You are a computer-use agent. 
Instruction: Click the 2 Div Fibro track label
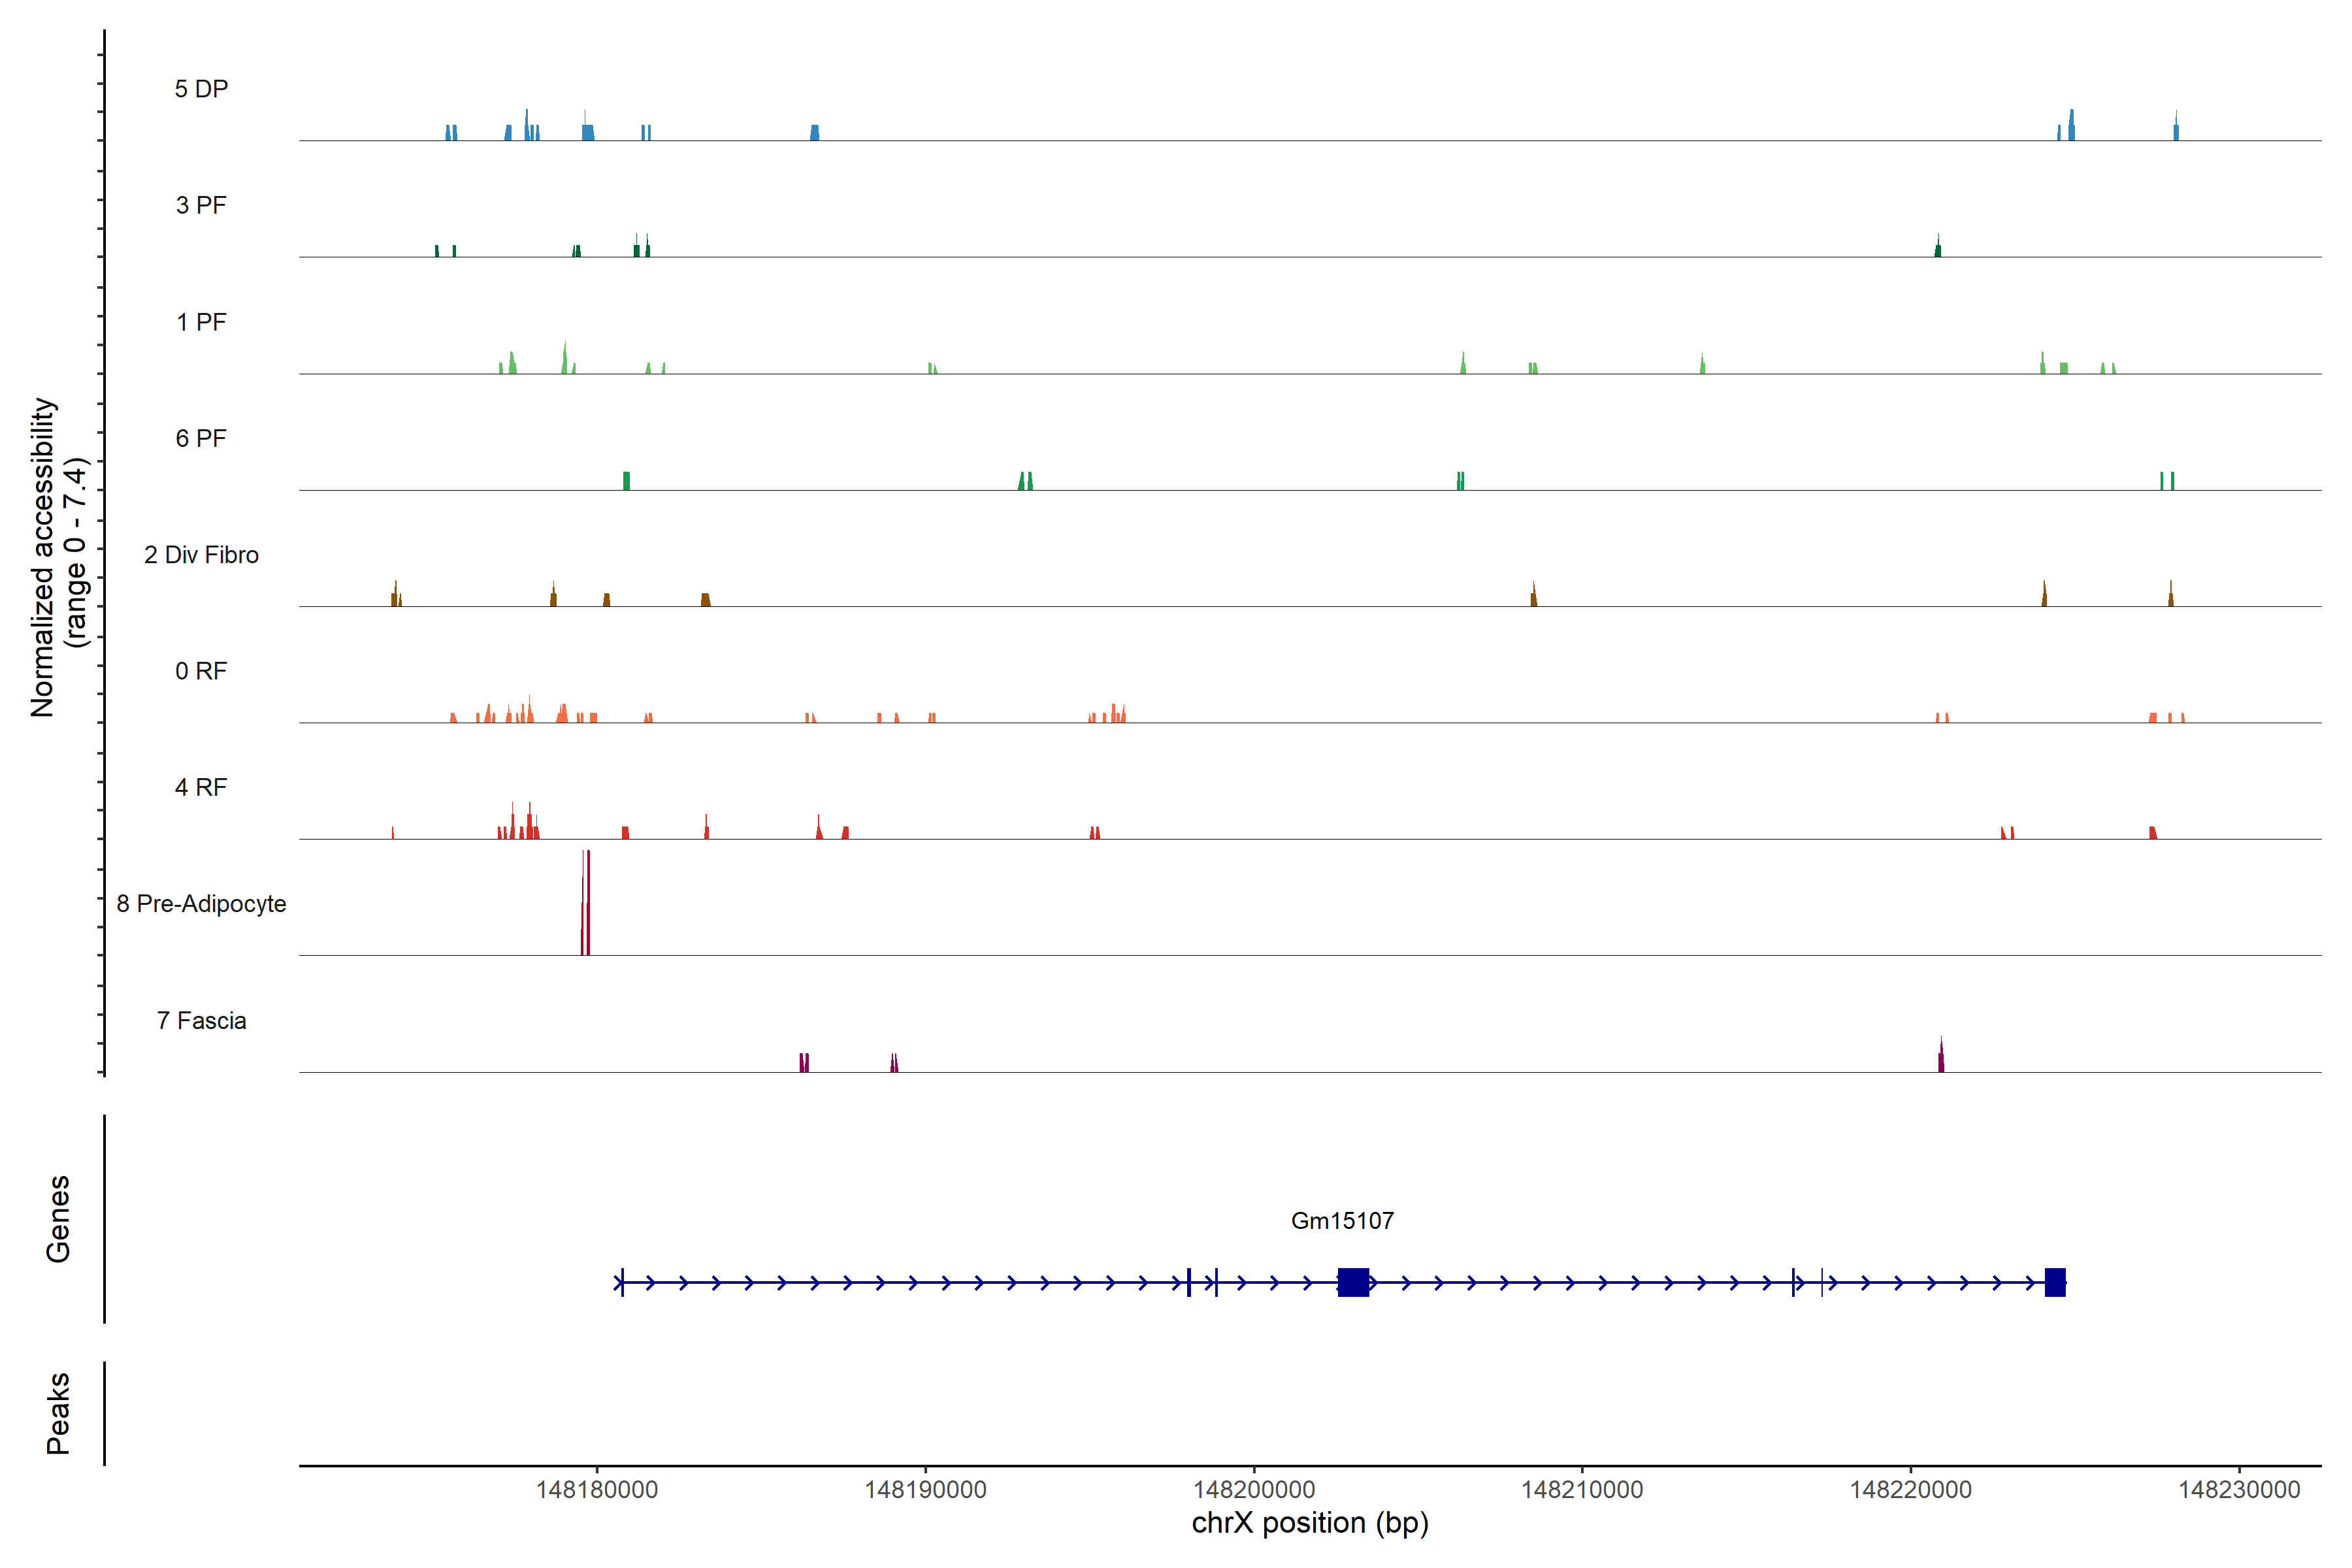click(201, 555)
